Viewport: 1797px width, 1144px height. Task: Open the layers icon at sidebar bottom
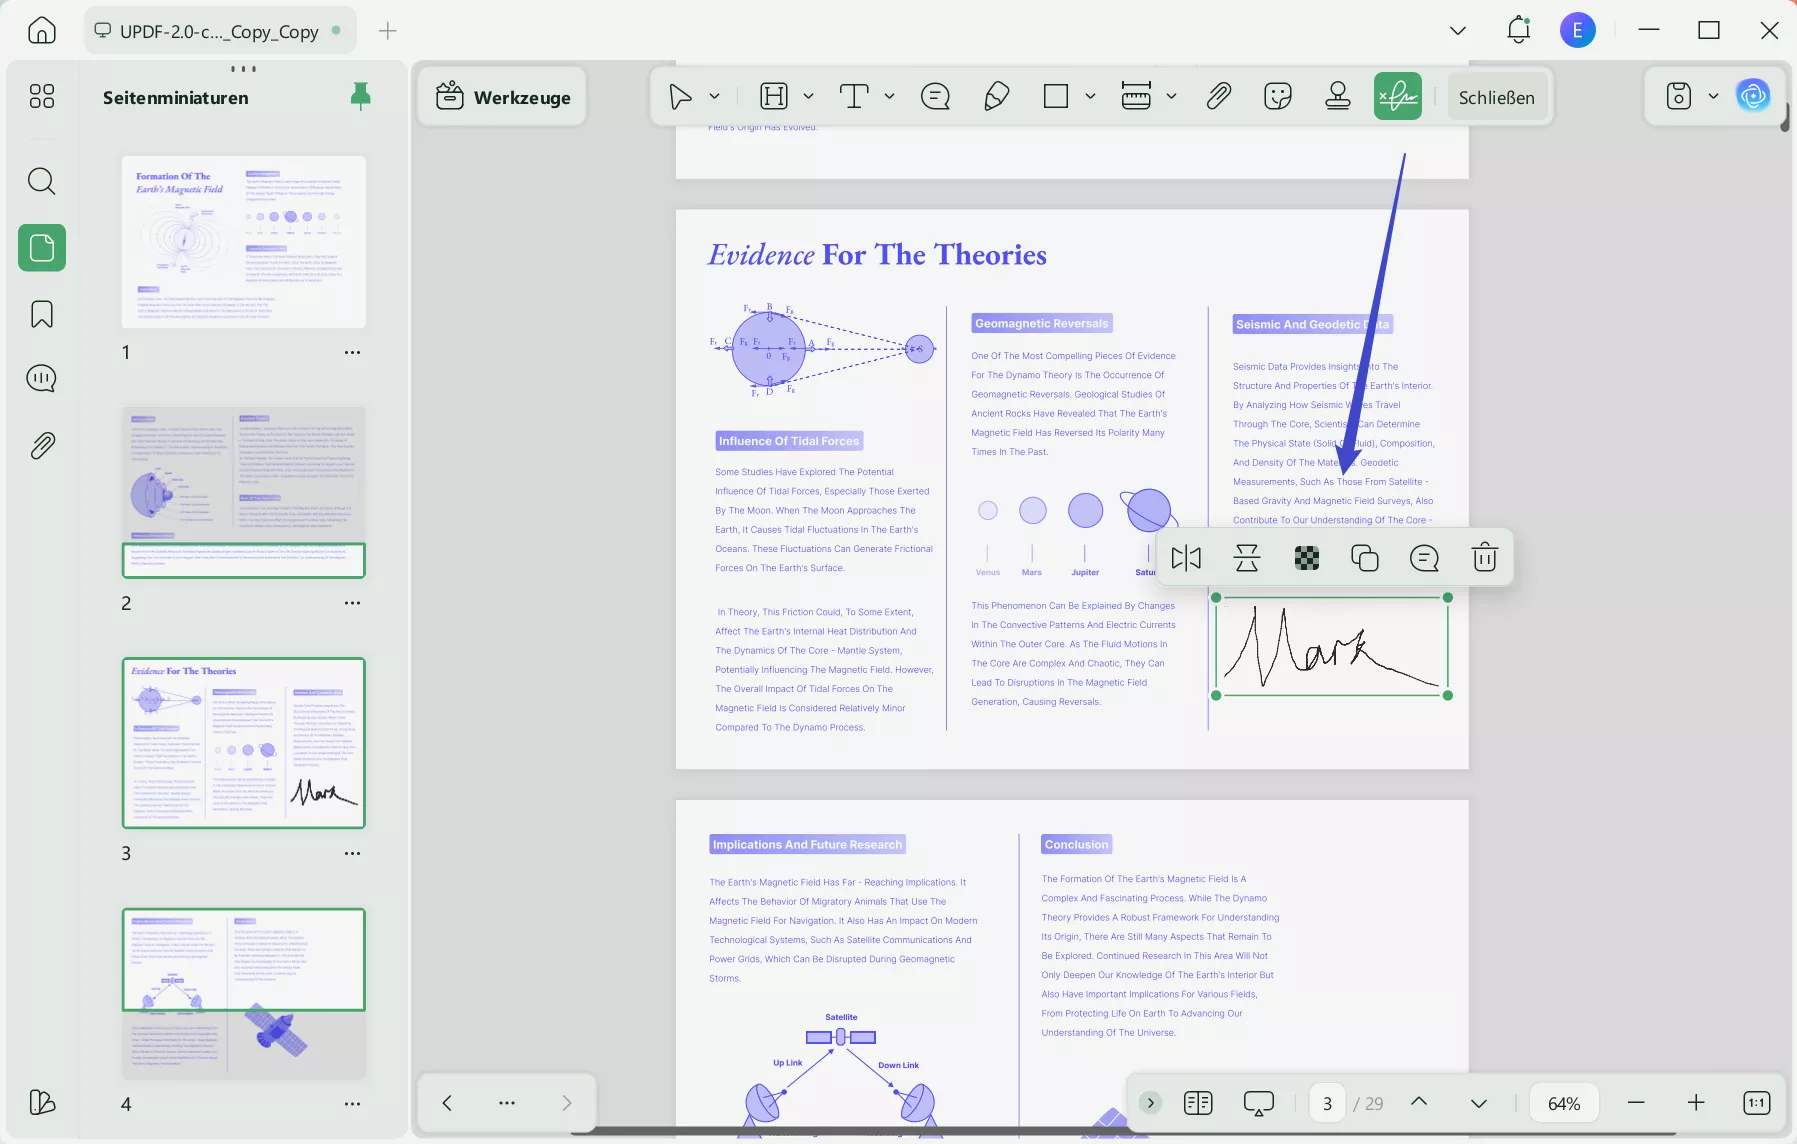click(42, 1102)
